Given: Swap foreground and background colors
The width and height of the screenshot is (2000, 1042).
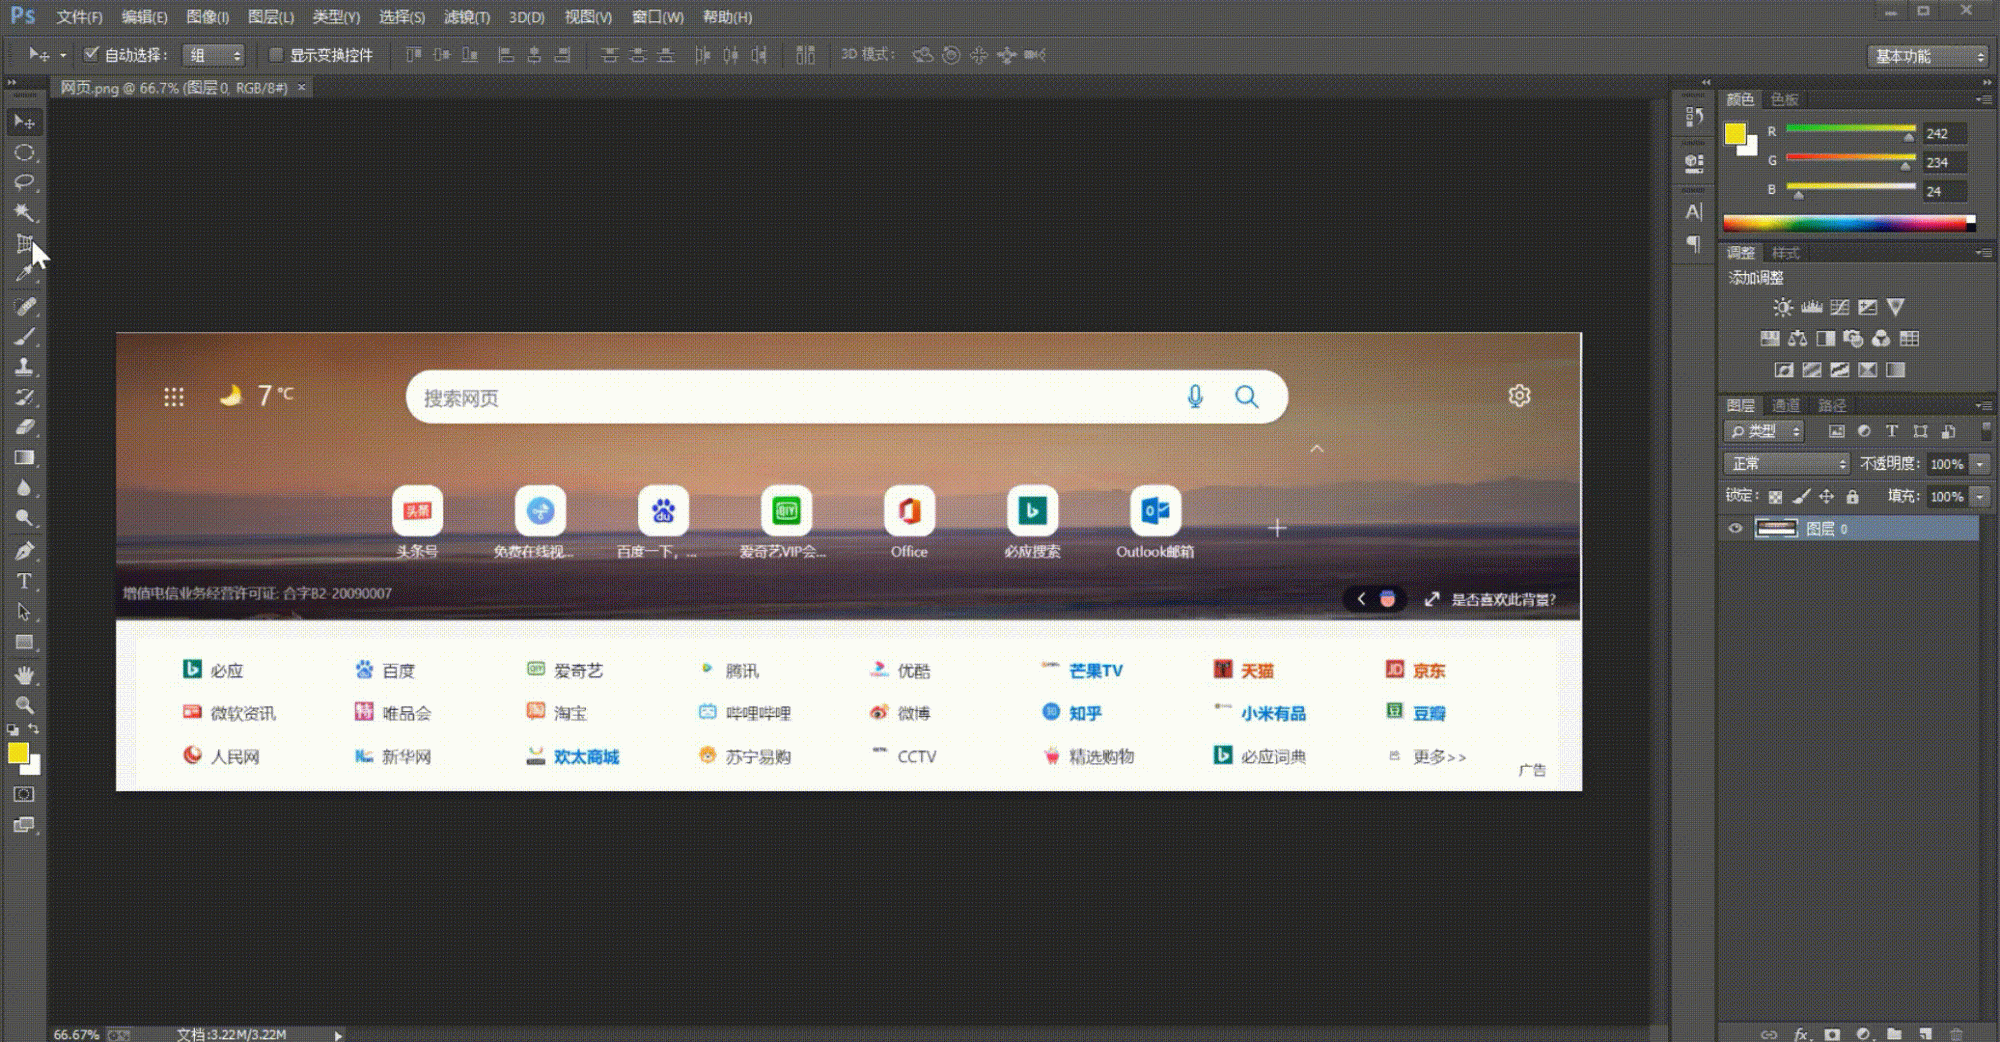Looking at the screenshot, I should (x=33, y=730).
